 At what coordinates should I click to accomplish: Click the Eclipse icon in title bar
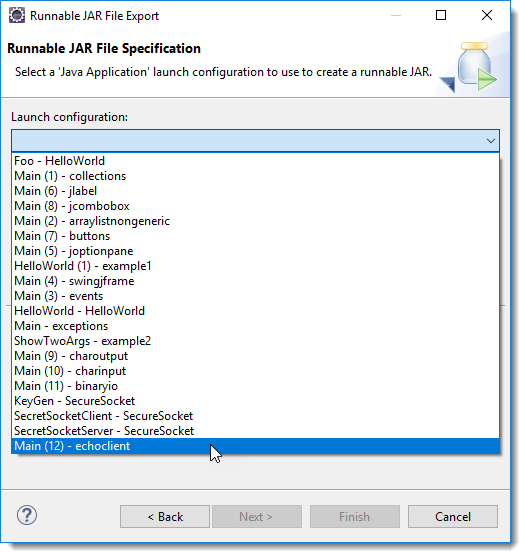(17, 16)
